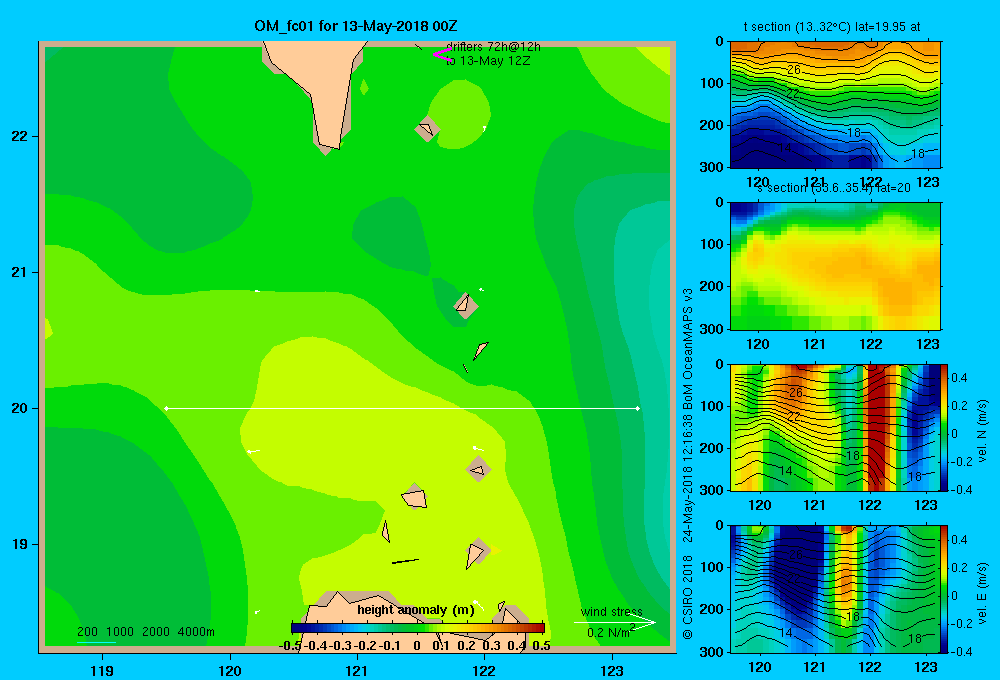Click the "120" longitude tick under the salinity section
This screenshot has height=680, width=1000.
[x=758, y=344]
